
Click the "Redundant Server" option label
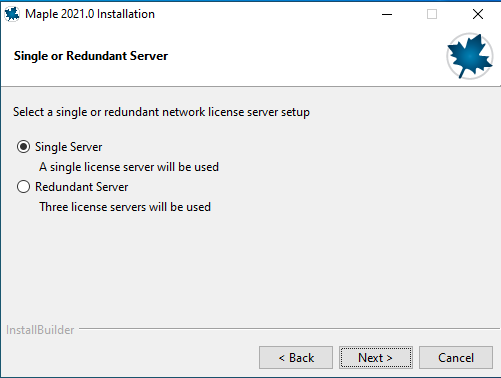(81, 187)
